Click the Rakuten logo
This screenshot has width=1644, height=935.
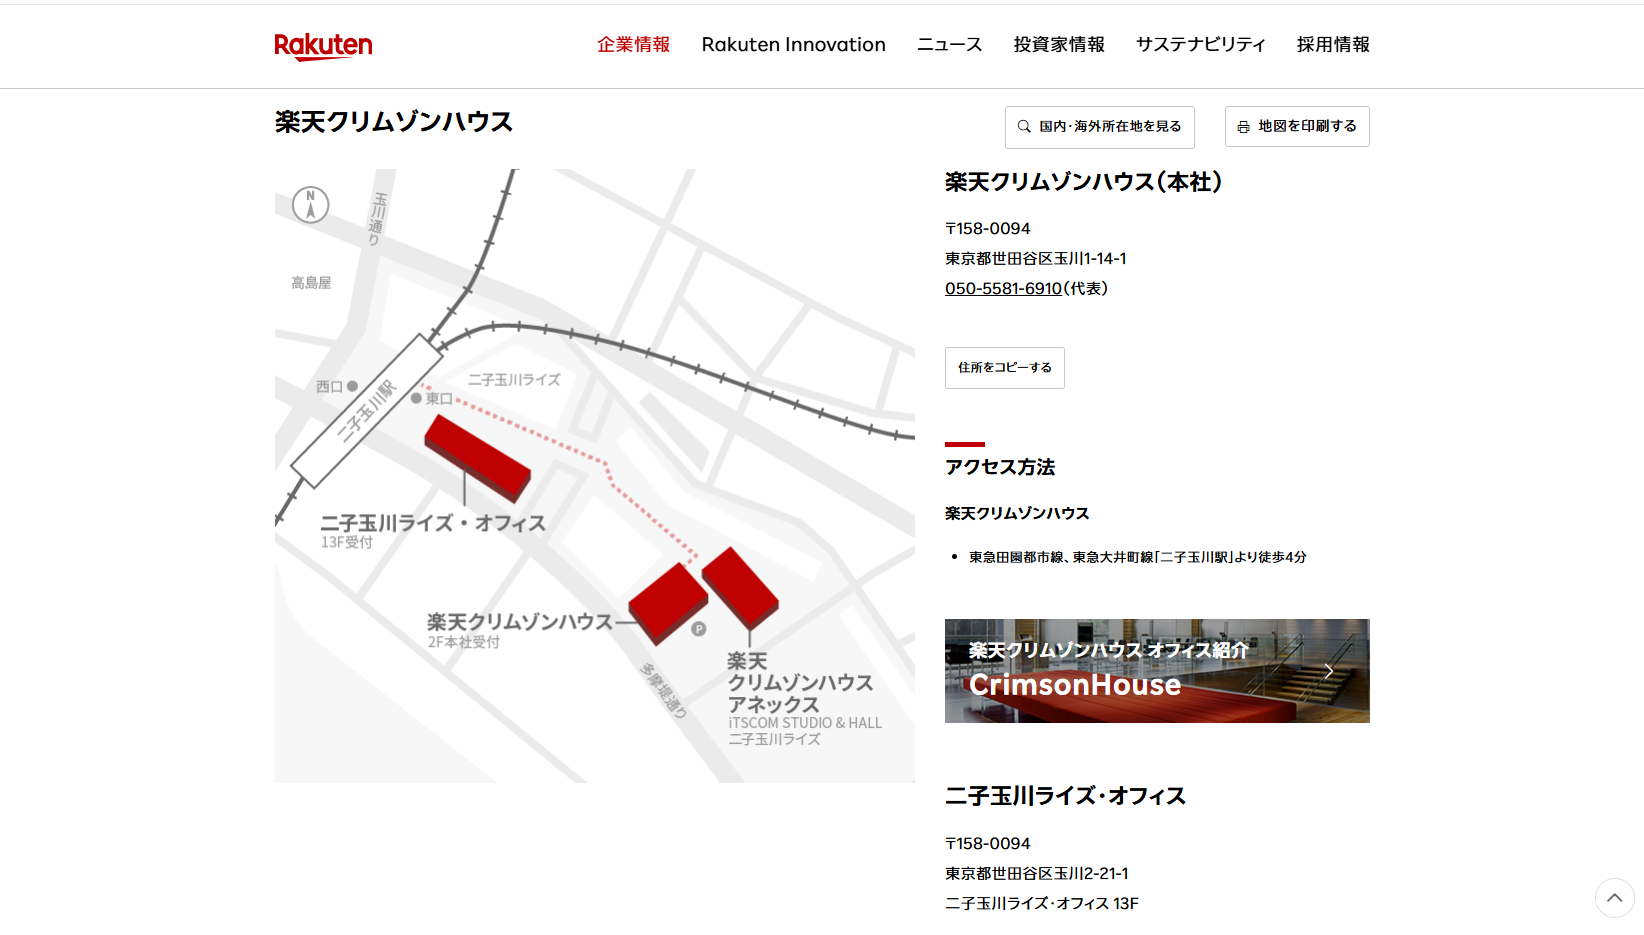click(323, 46)
